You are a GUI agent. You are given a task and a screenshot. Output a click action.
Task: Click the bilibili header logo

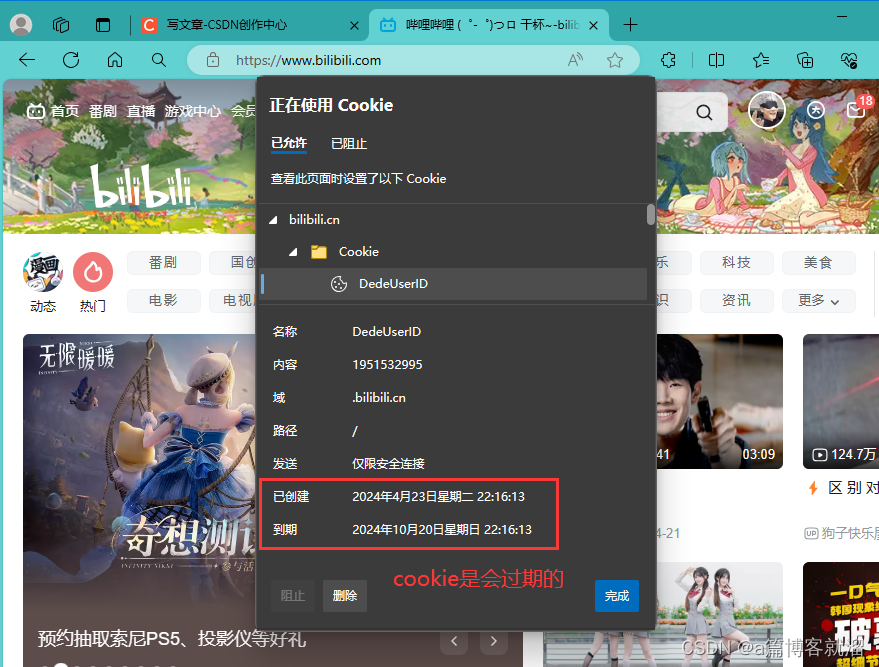point(140,185)
